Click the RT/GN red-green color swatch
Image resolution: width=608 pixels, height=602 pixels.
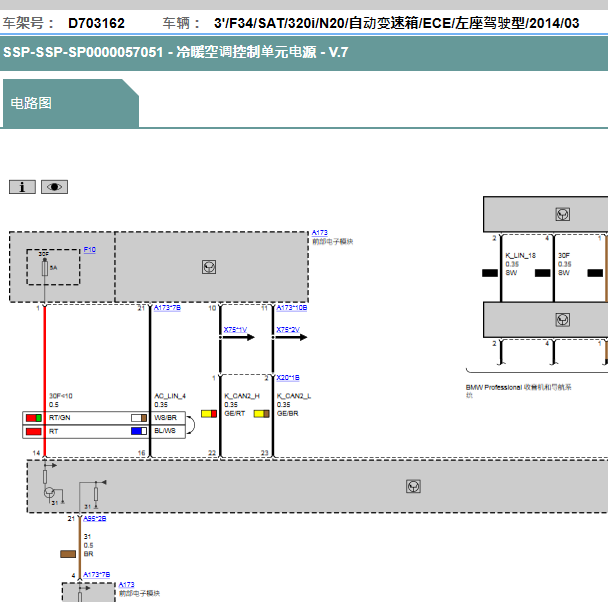[x=34, y=418]
